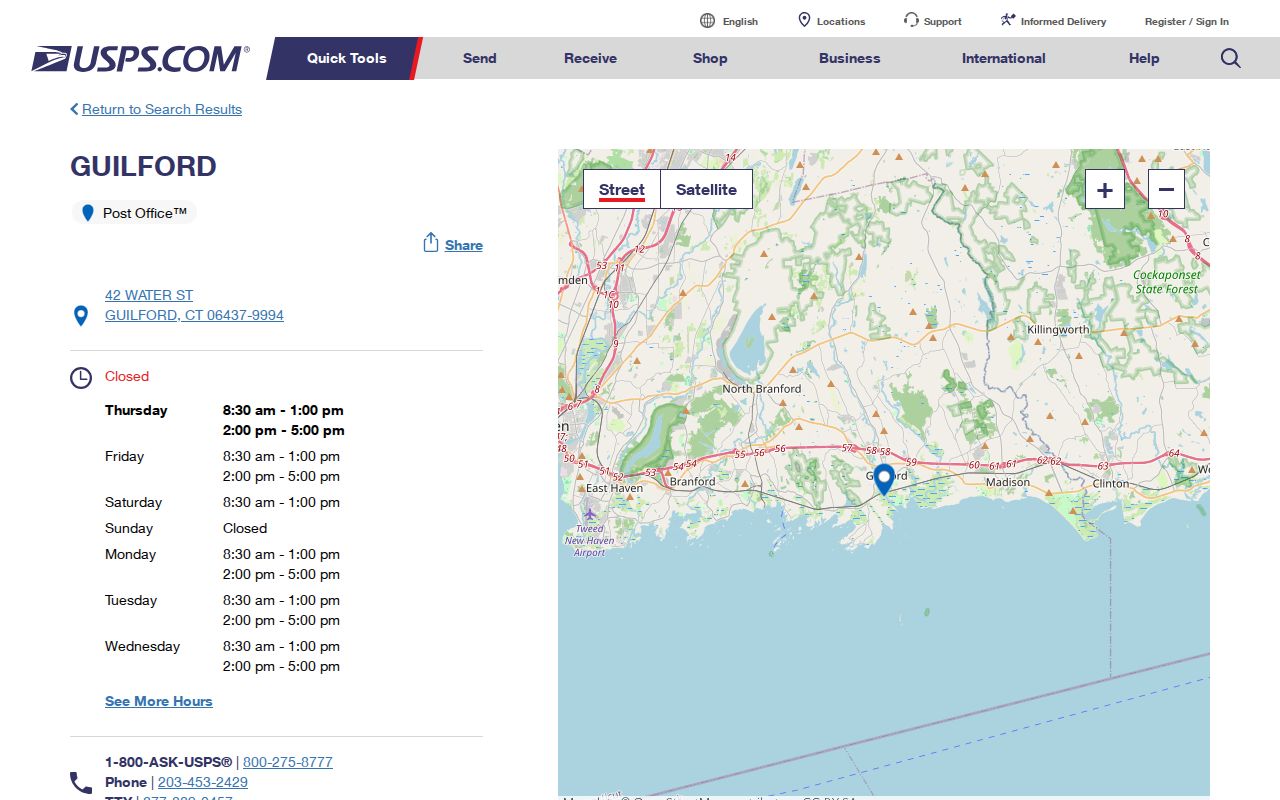The height and width of the screenshot is (800, 1280).
Task: Click the Support text link
Action: tap(943, 21)
